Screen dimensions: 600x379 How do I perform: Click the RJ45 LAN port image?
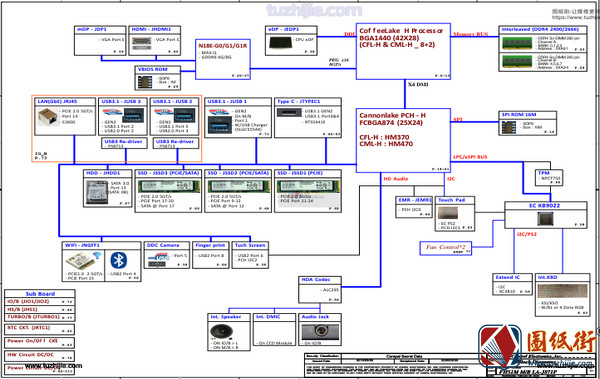[x=48, y=116]
